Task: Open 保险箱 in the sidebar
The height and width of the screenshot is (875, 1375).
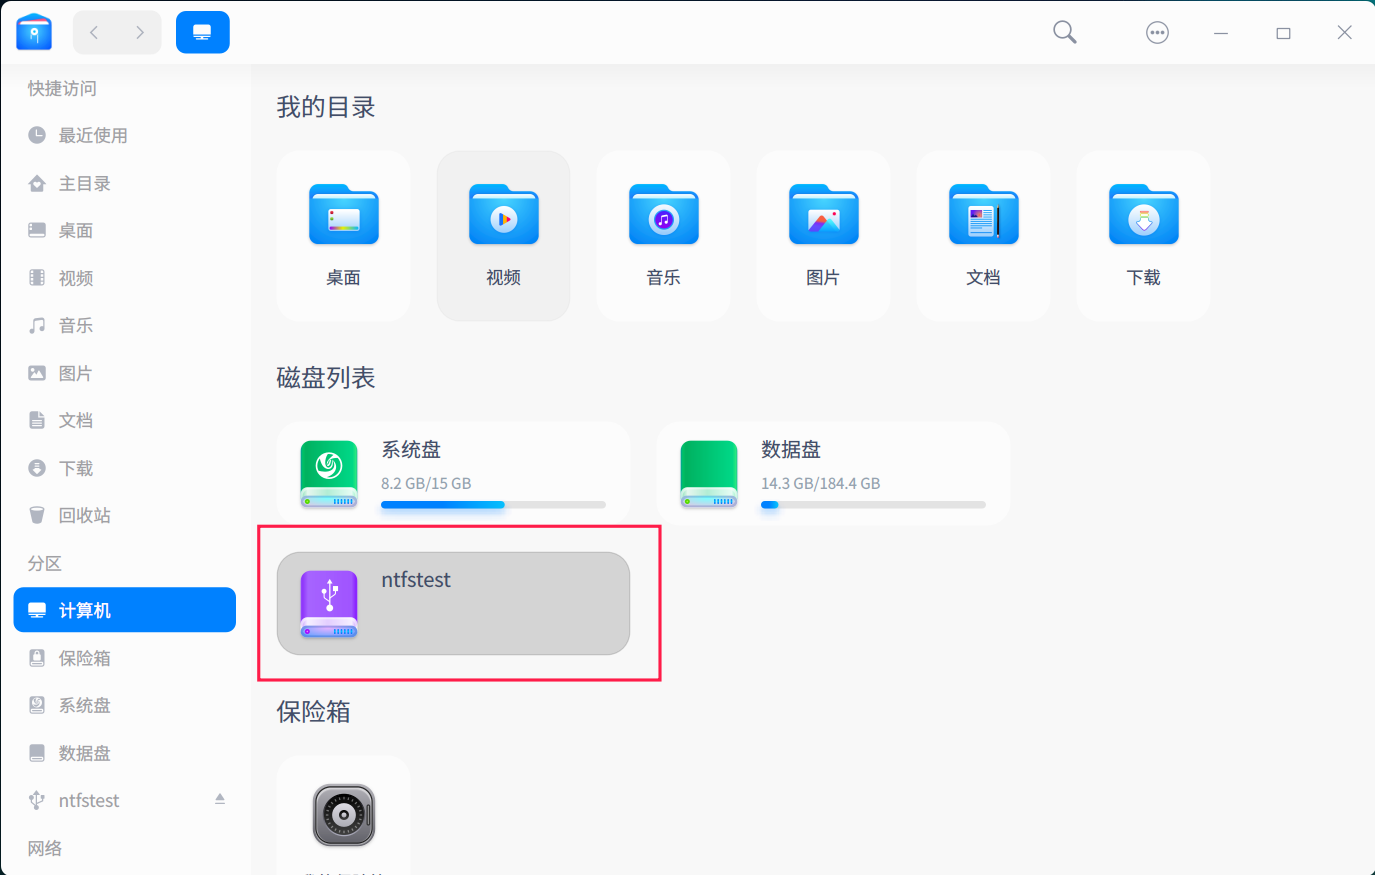Action: pyautogui.click(x=124, y=658)
